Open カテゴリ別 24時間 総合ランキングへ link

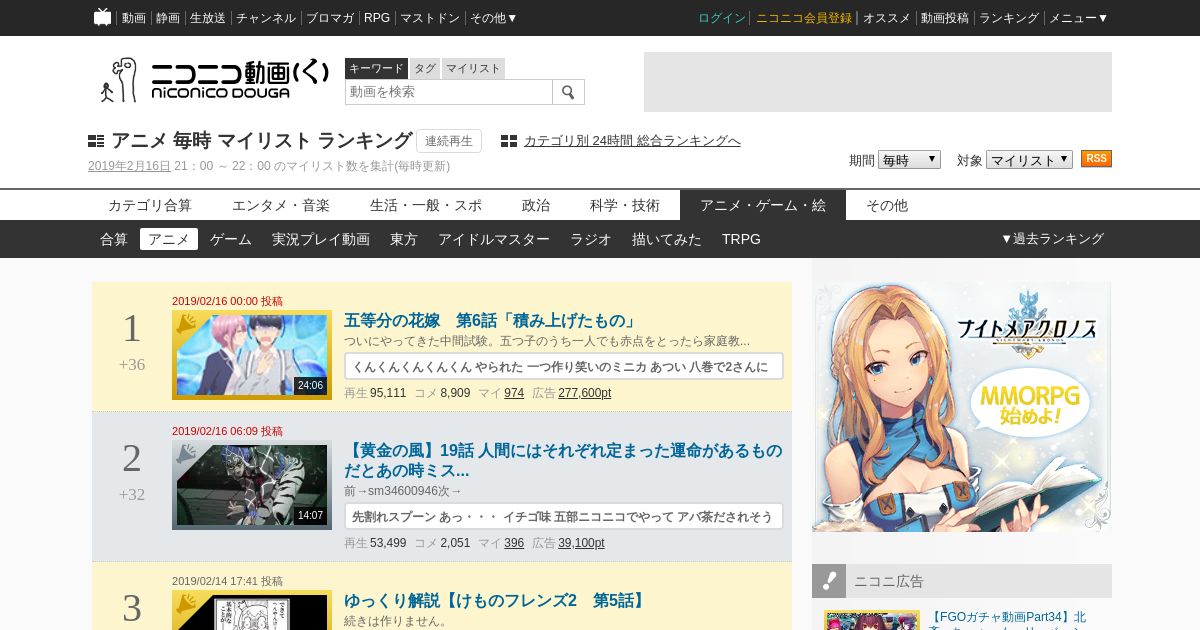pyautogui.click(x=632, y=141)
